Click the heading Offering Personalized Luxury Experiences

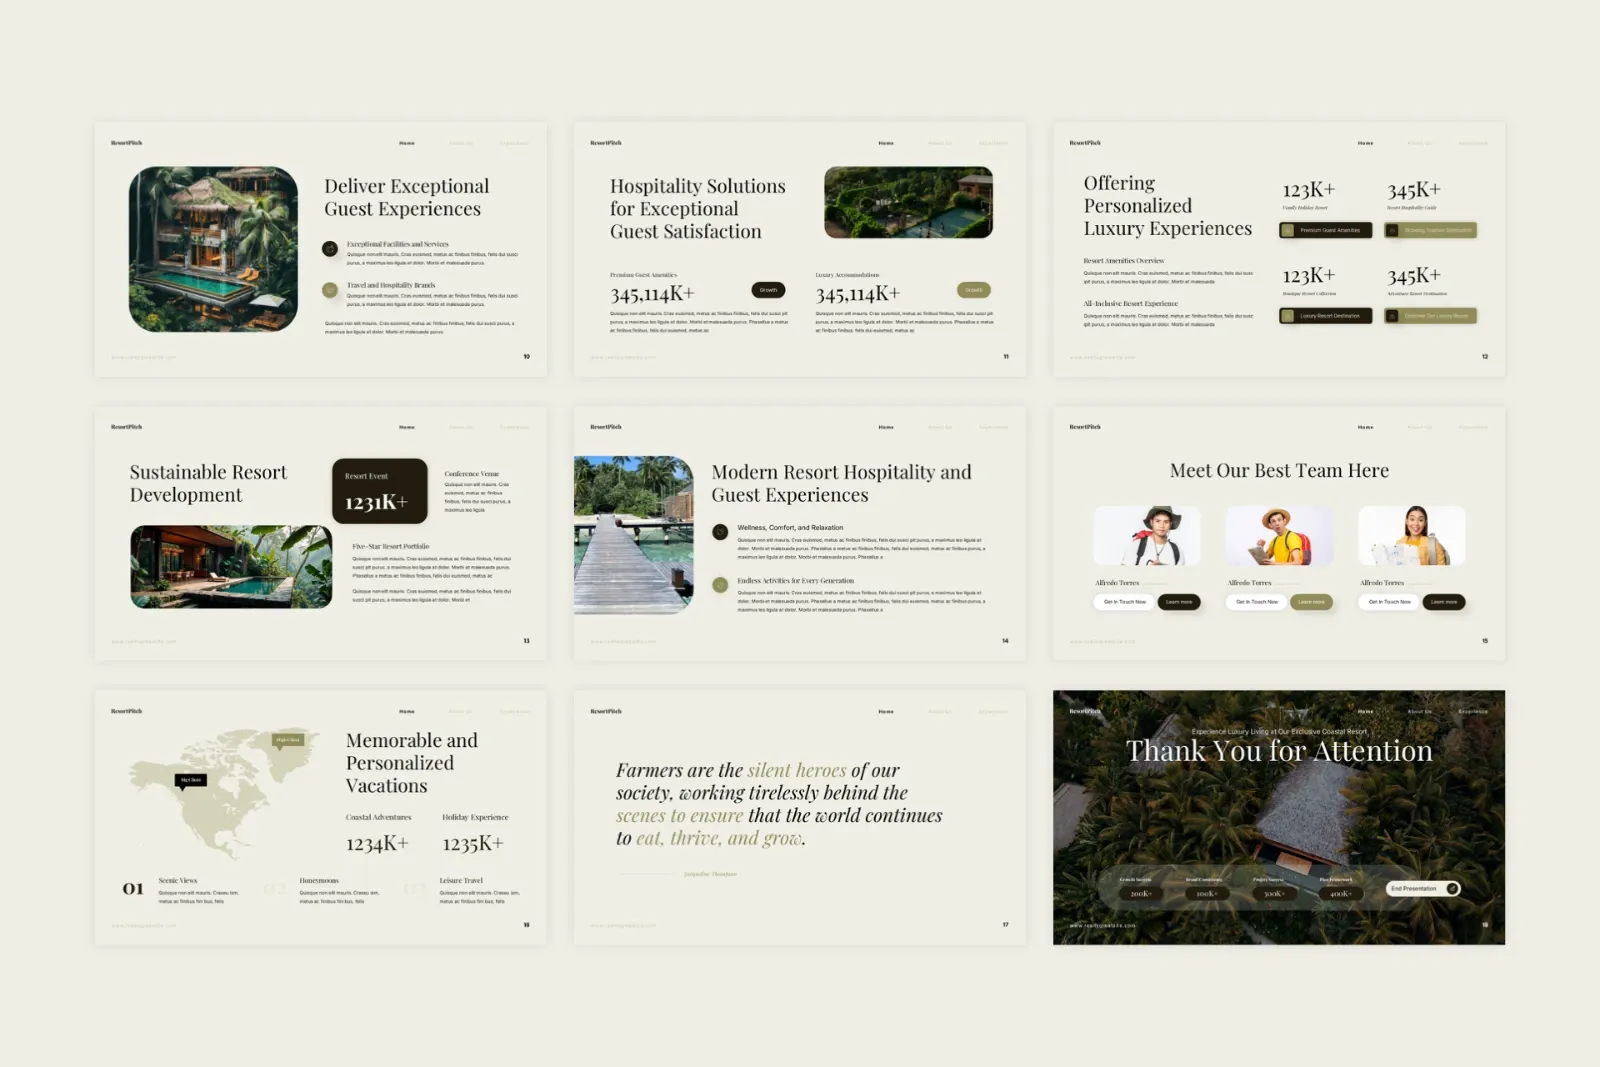(x=1167, y=206)
